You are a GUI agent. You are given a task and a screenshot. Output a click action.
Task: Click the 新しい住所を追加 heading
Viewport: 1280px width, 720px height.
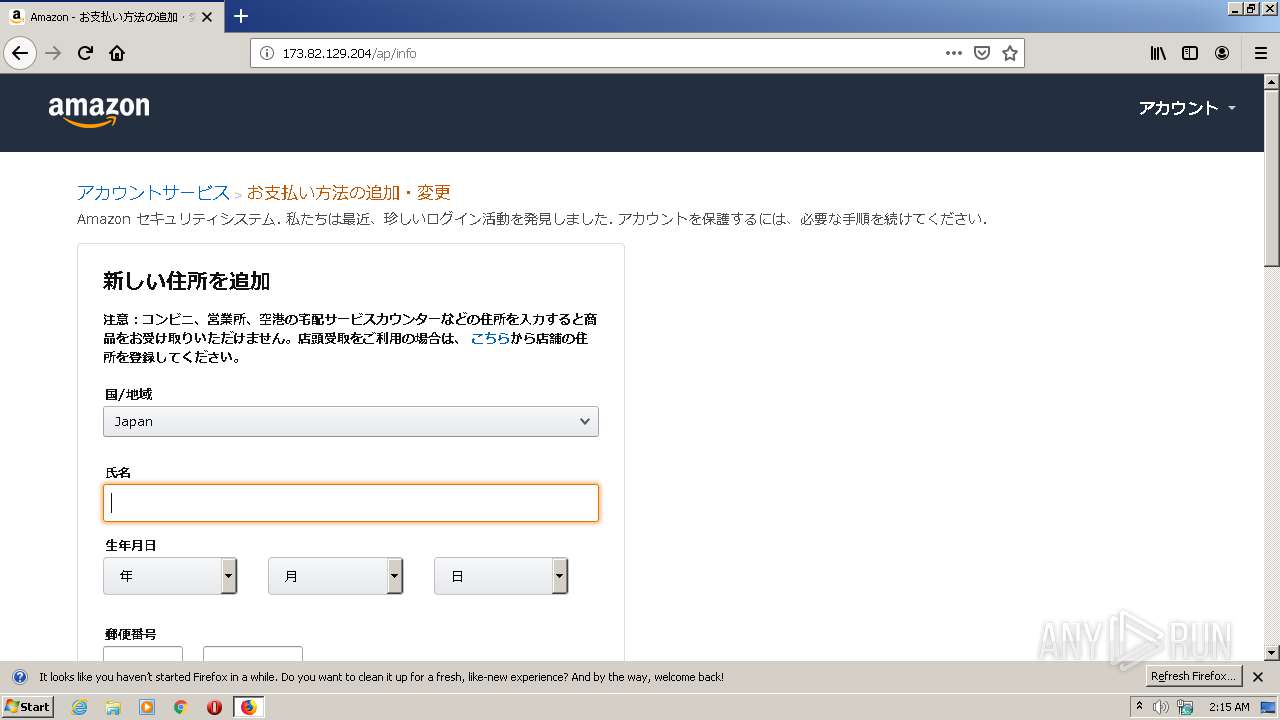pyautogui.click(x=186, y=281)
